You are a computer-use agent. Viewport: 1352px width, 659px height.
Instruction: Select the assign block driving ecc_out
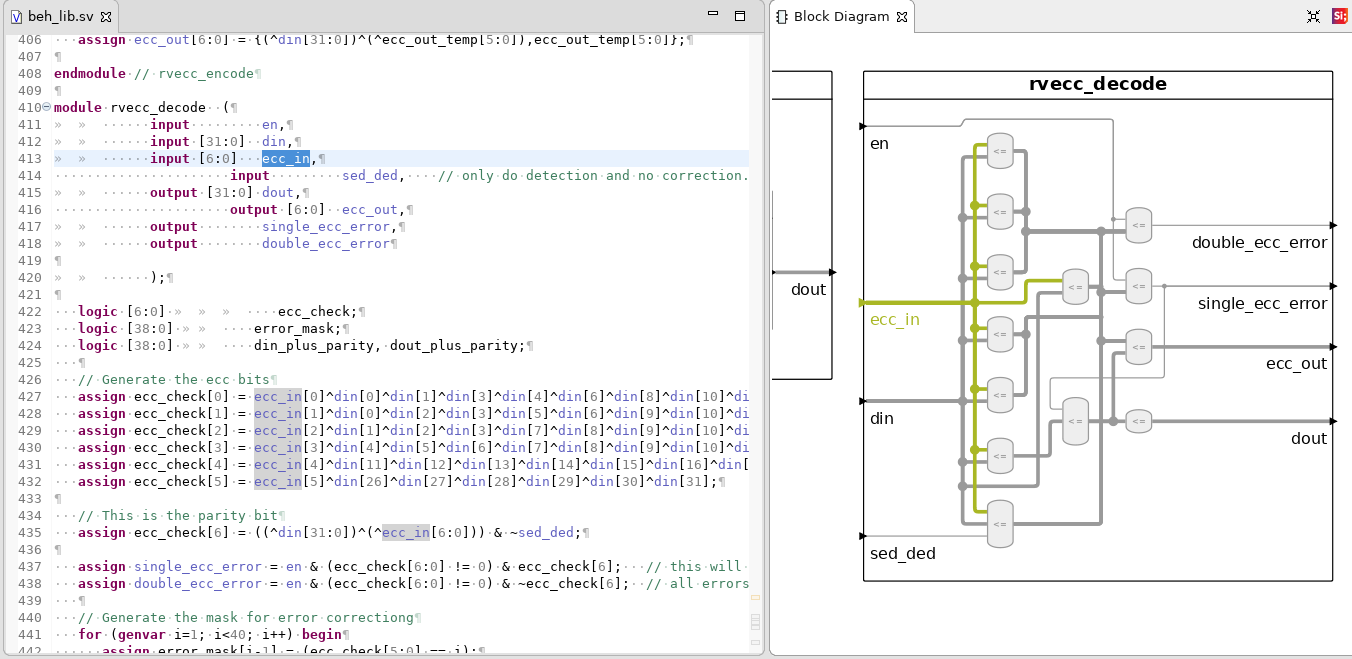click(1138, 346)
